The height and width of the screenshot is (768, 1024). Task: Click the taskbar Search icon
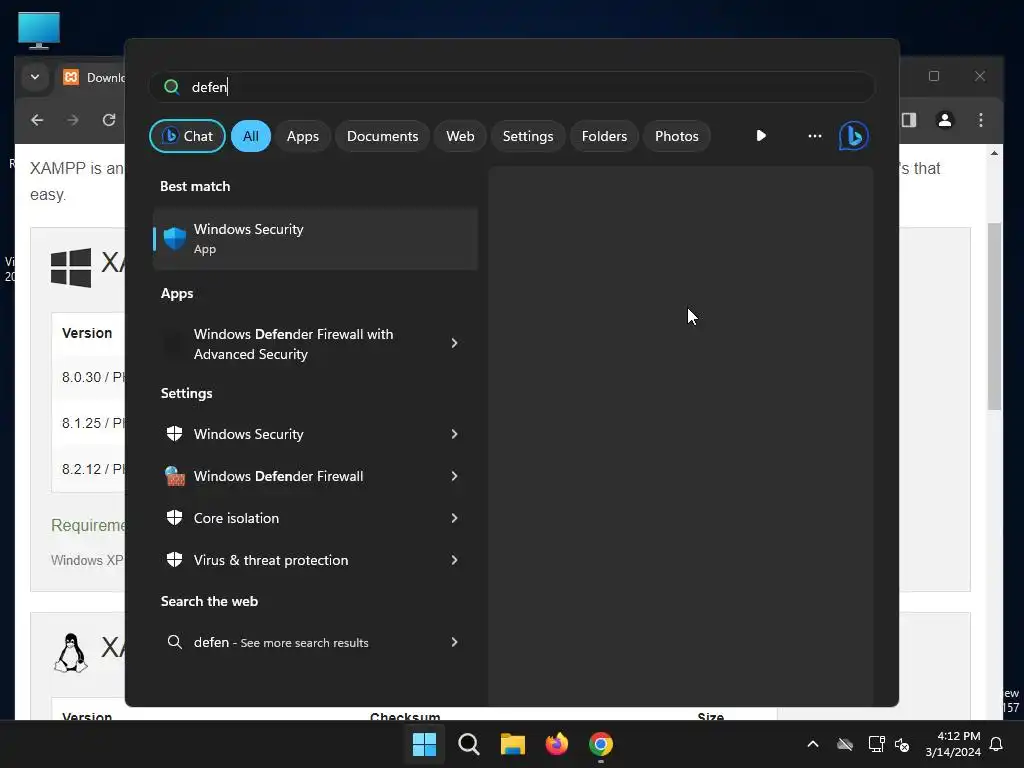(x=469, y=744)
